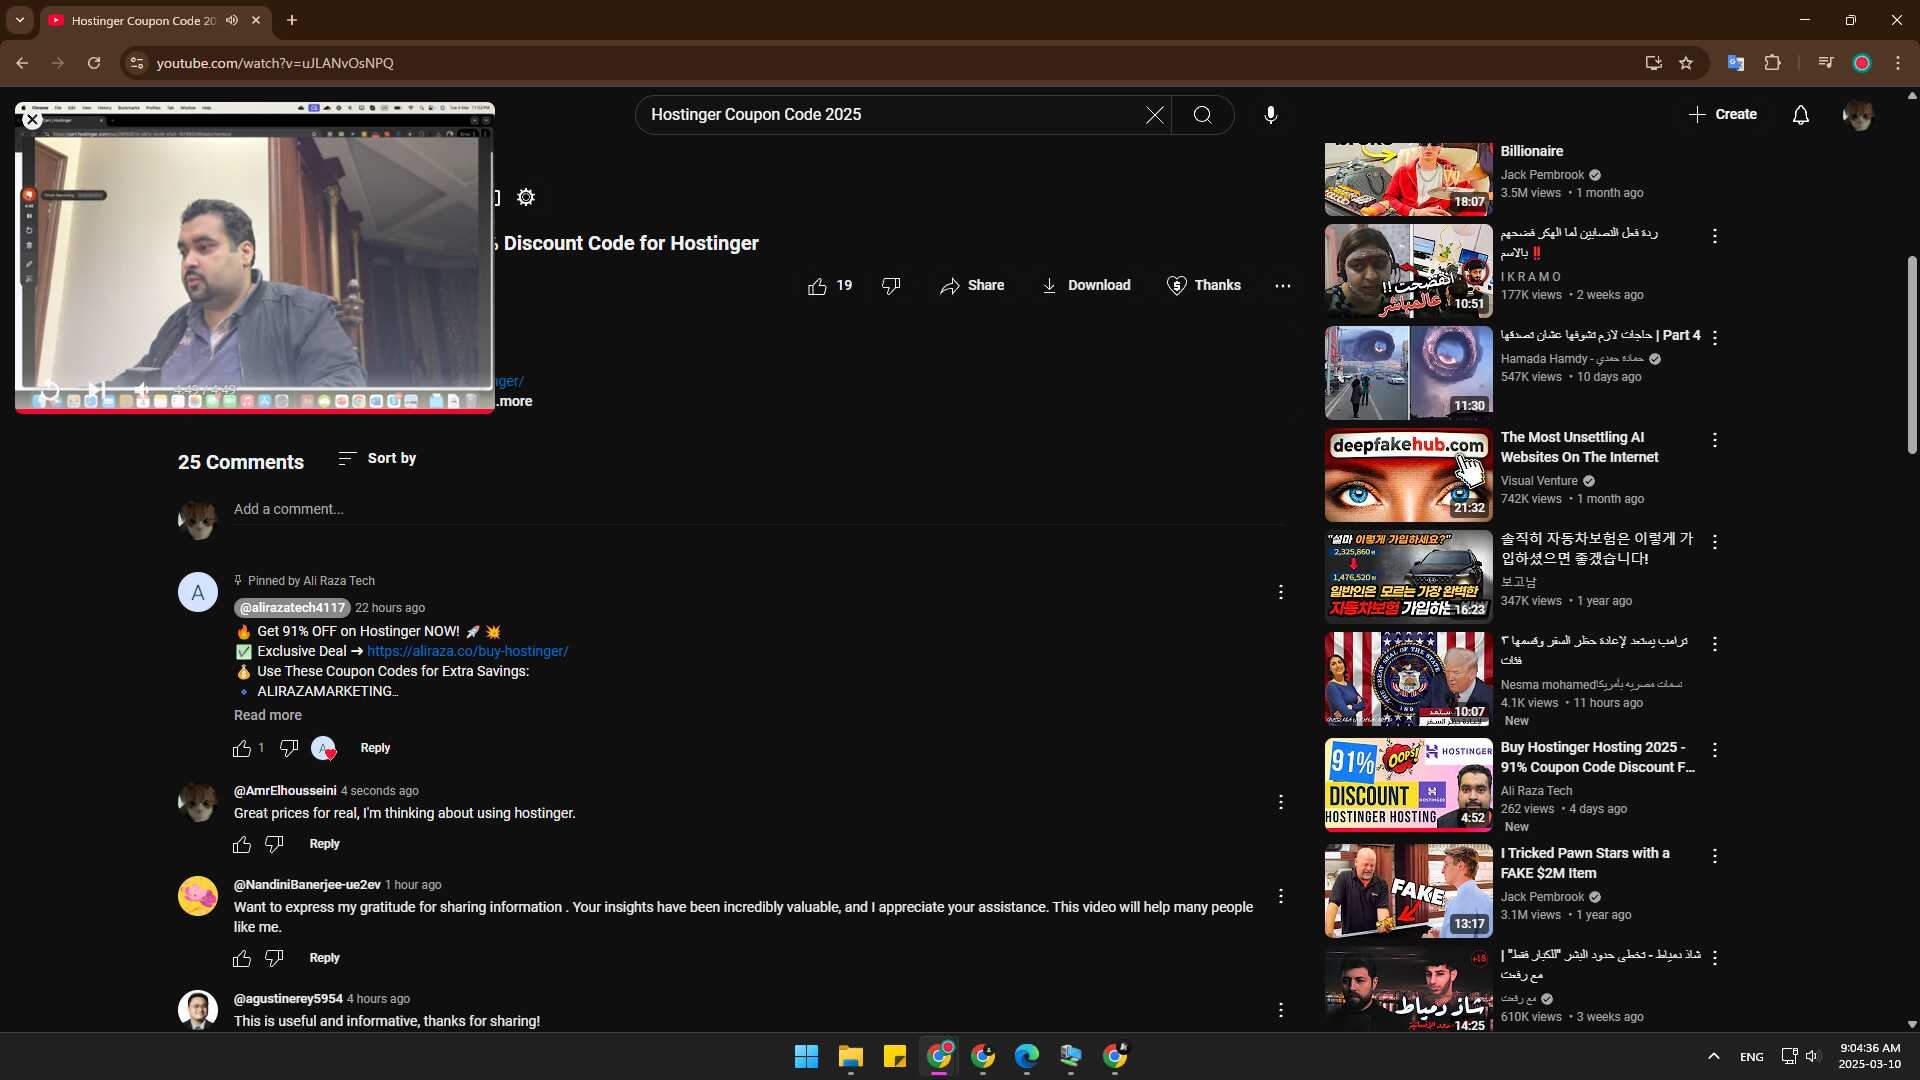Open video settings gear icon
This screenshot has height=1080, width=1920.
tap(526, 197)
